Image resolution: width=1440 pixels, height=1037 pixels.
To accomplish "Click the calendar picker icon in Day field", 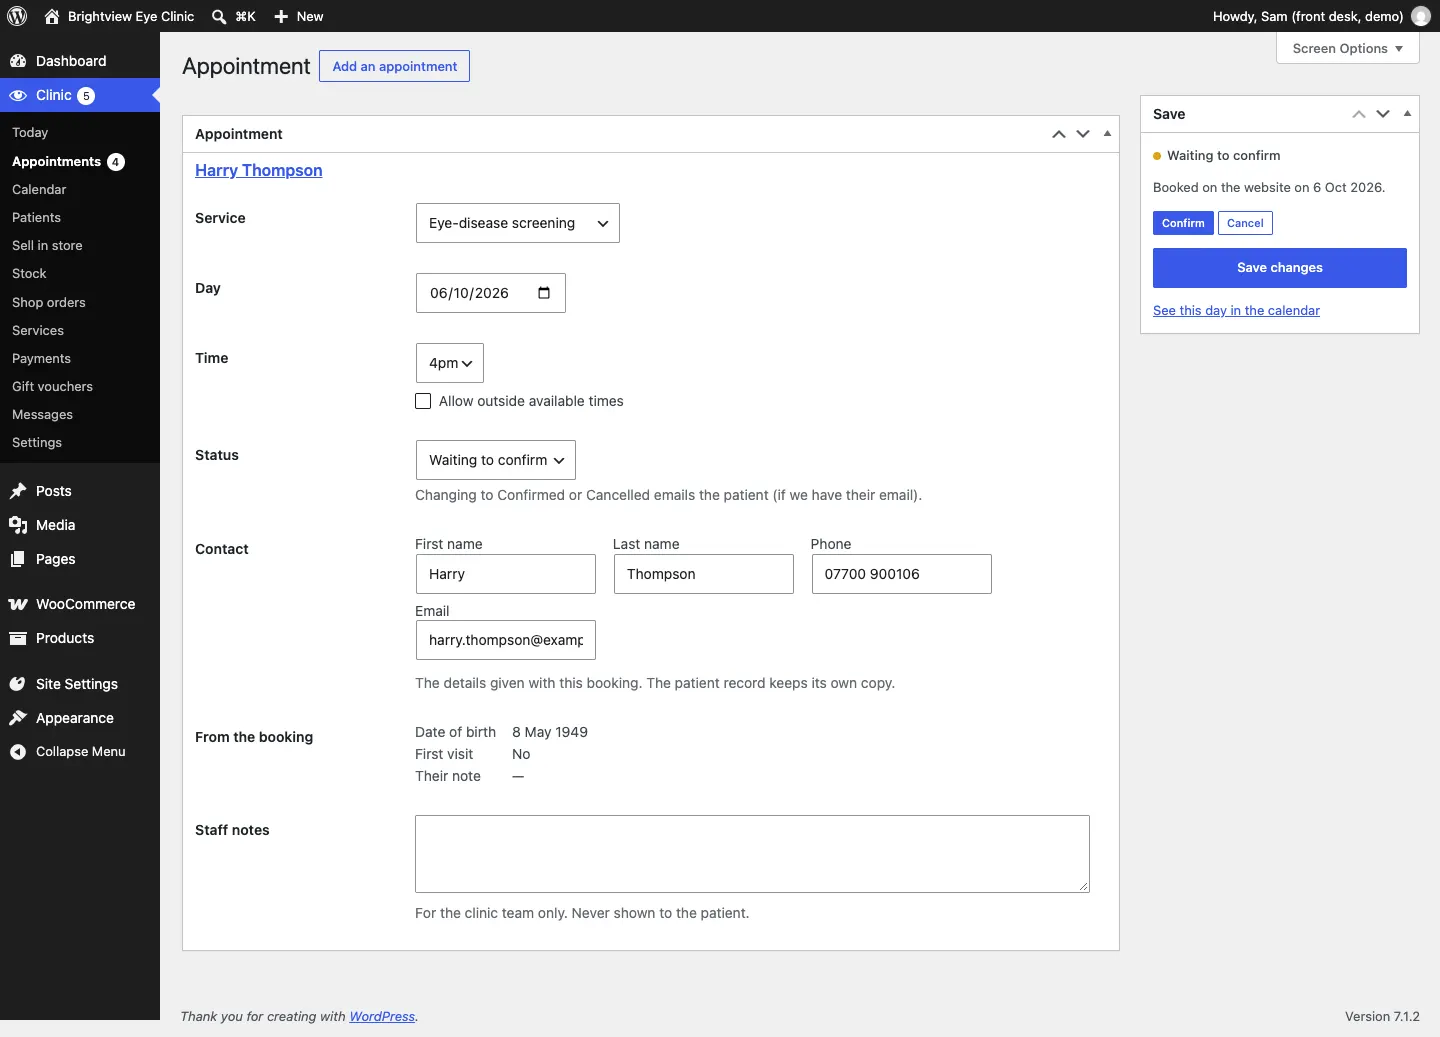I will click(x=544, y=293).
